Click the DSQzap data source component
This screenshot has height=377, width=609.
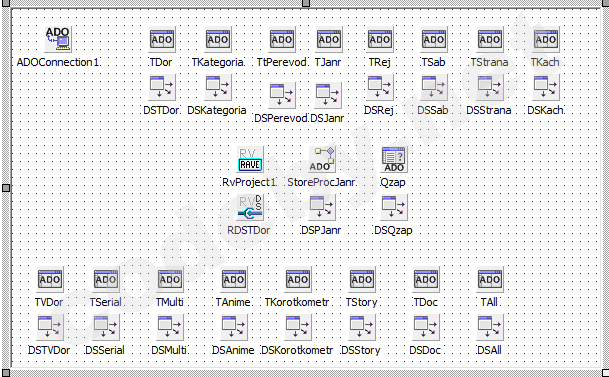394,207
